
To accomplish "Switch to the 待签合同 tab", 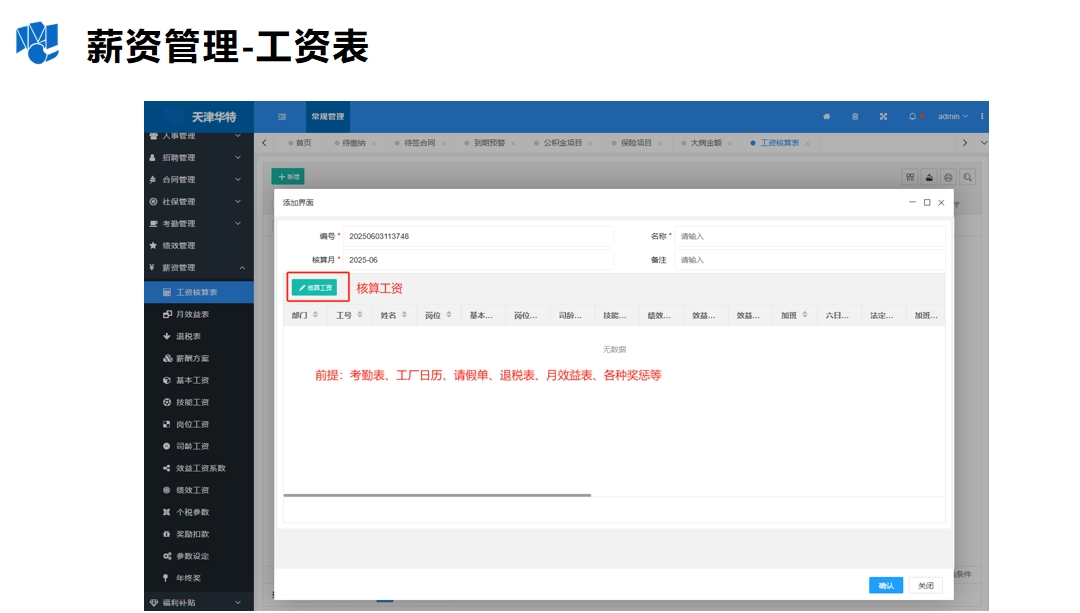I will pyautogui.click(x=419, y=143).
